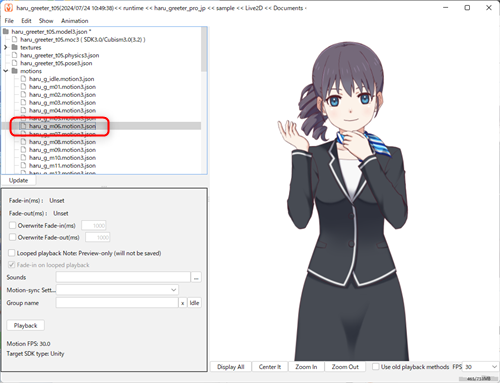Select the haru_greeter_t05.pose3.json file icon

click(x=14, y=63)
